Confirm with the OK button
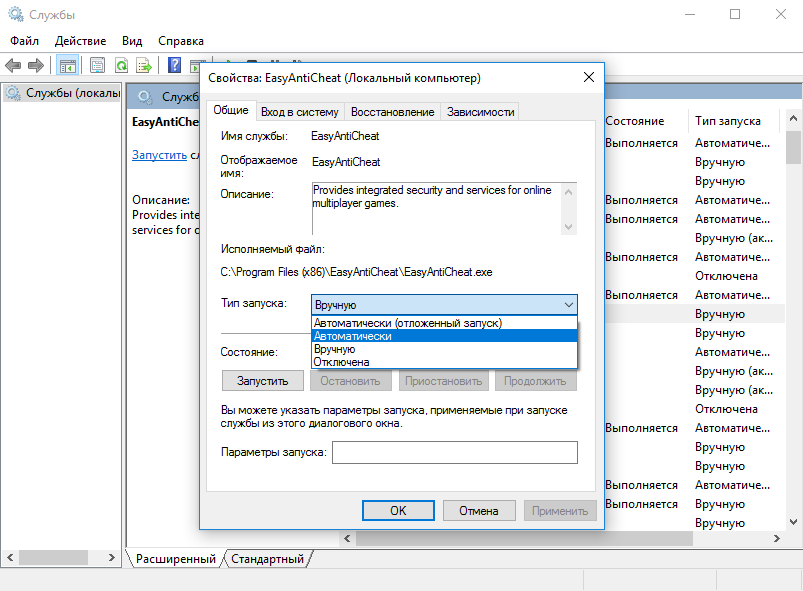This screenshot has width=803, height=591. click(x=398, y=511)
